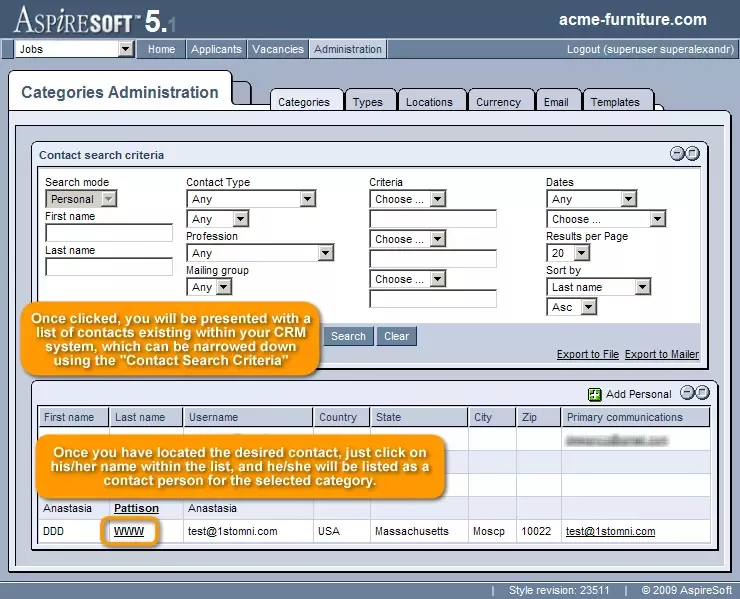Focus the second Criteria text field
Screen dimensions: 740x599
(433, 259)
